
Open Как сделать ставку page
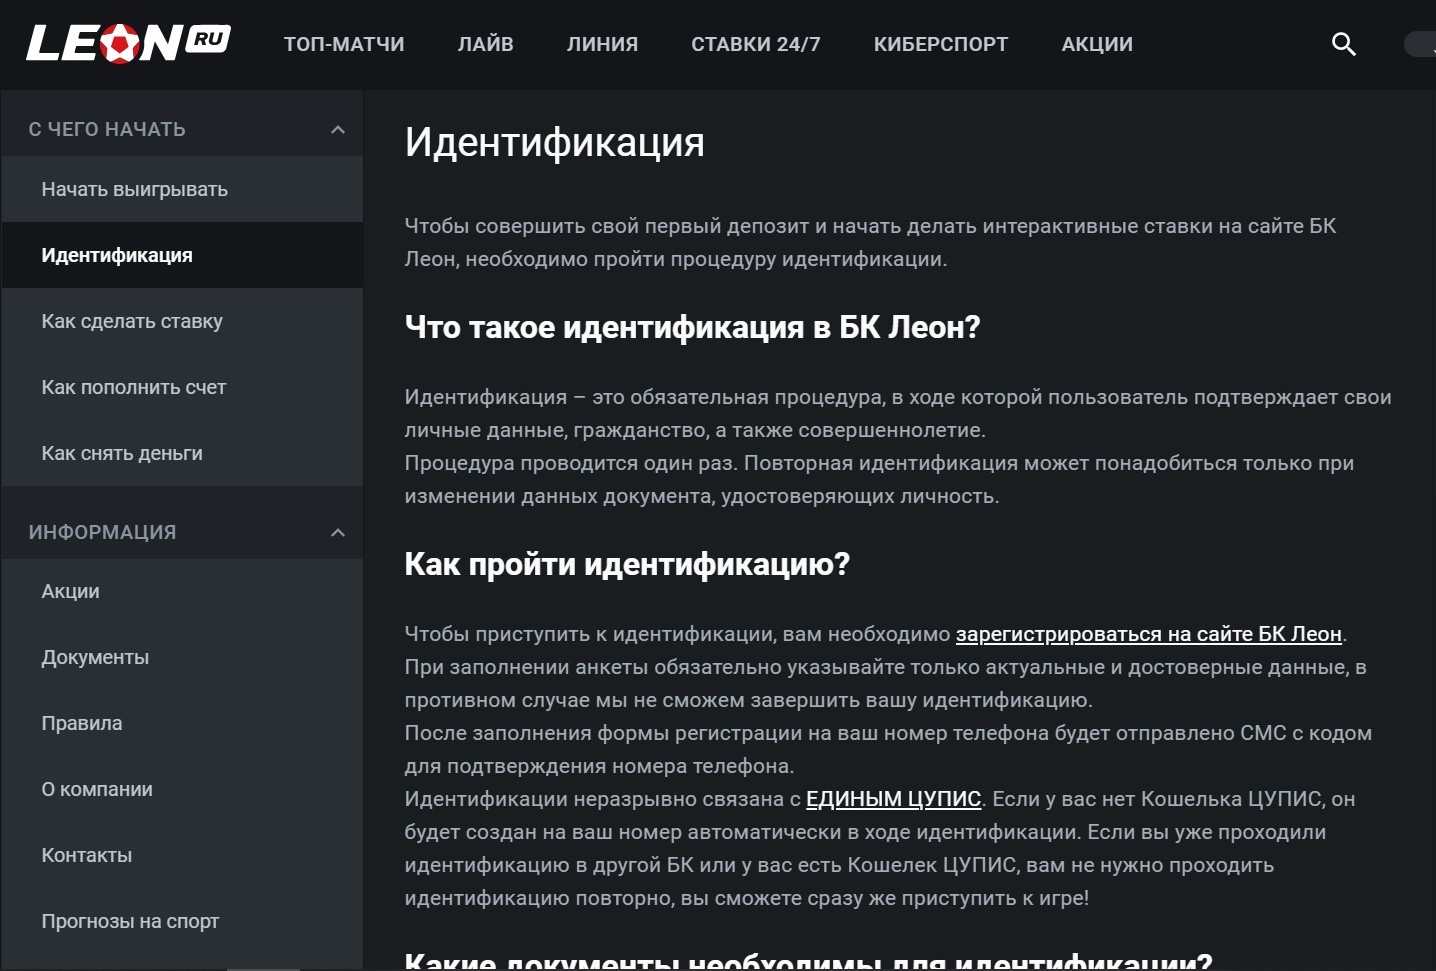[182, 321]
